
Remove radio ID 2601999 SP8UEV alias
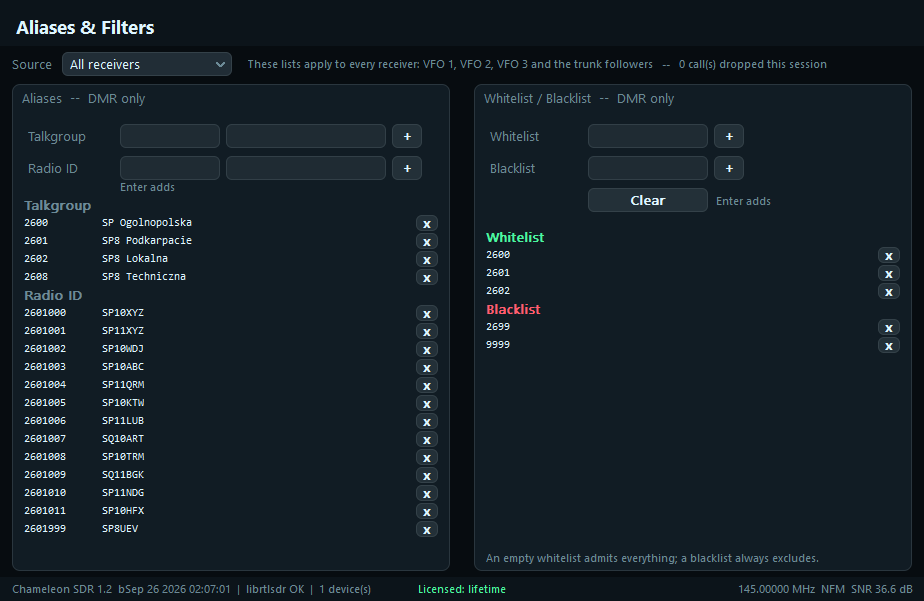tap(427, 529)
